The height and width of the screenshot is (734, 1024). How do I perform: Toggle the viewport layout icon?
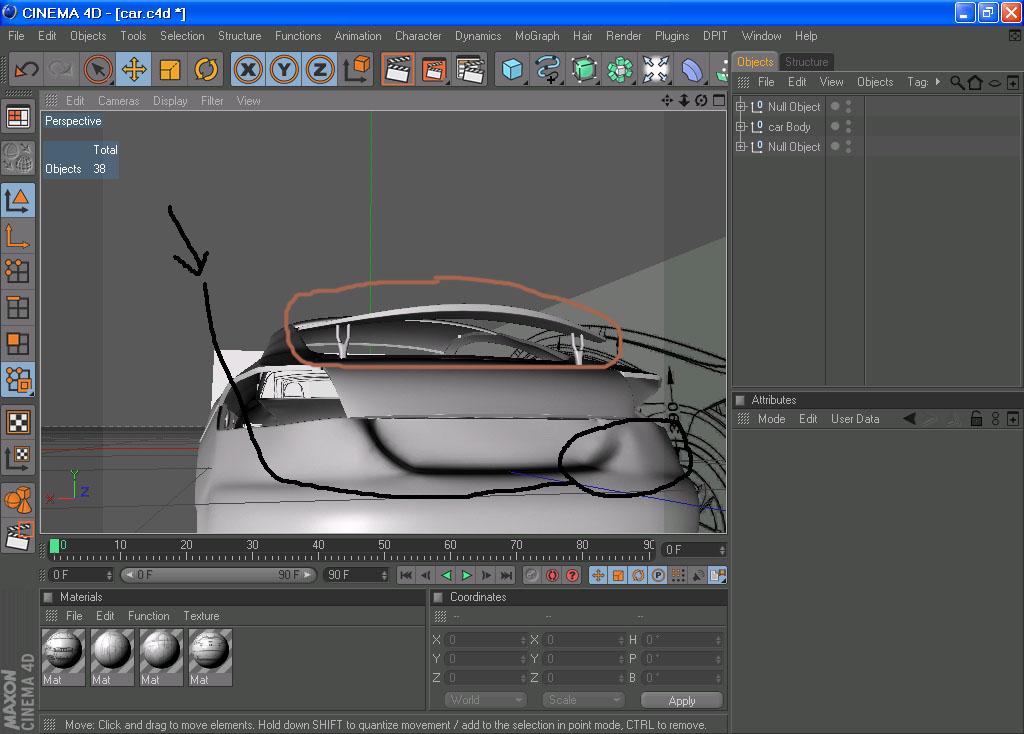pos(719,101)
